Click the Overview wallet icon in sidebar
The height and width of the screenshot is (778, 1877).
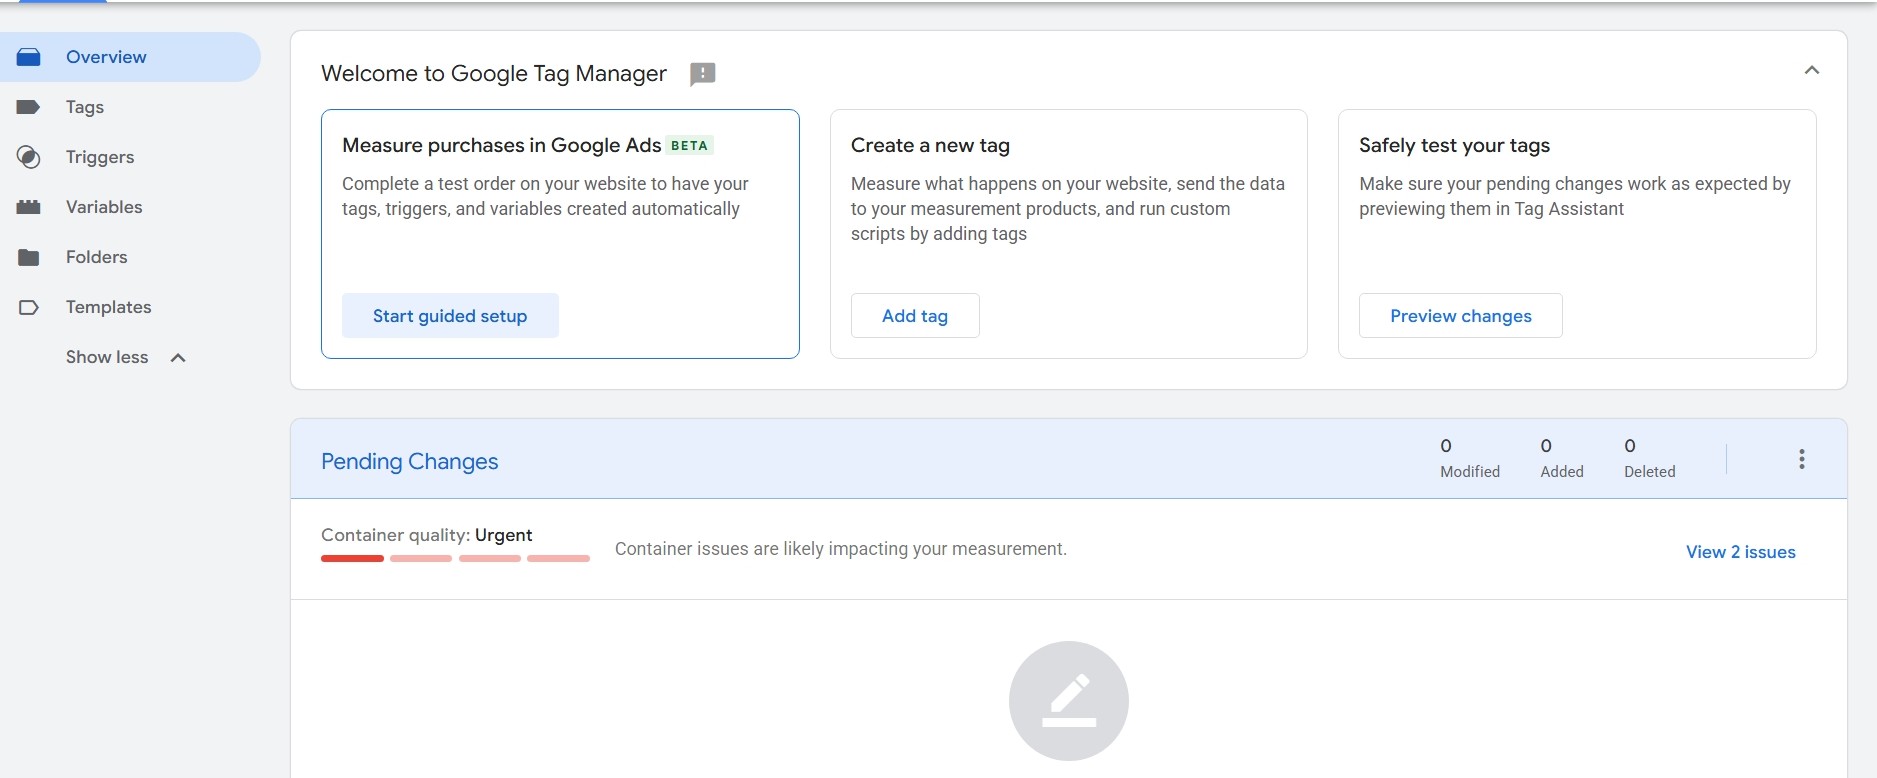[x=29, y=57]
